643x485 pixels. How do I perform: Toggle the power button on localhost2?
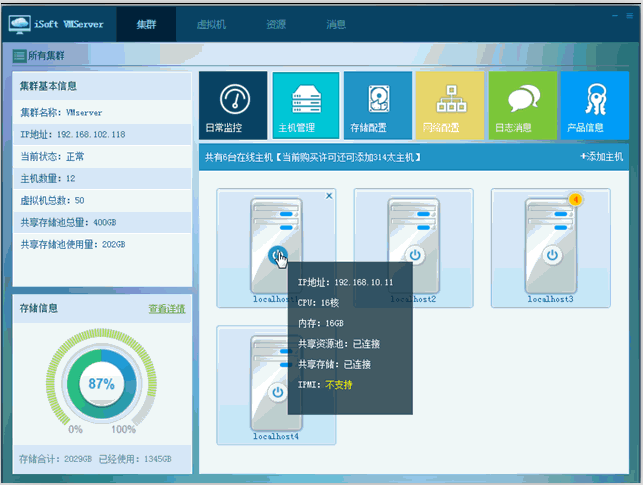415,255
